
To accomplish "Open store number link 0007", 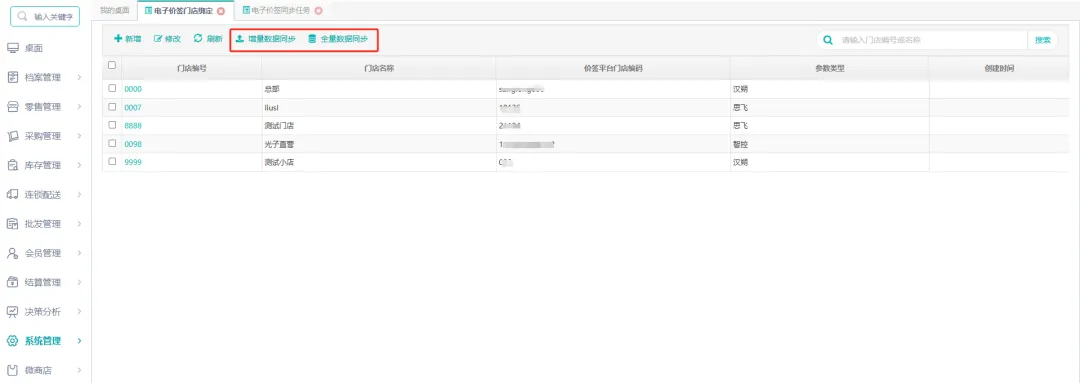I will (133, 107).
